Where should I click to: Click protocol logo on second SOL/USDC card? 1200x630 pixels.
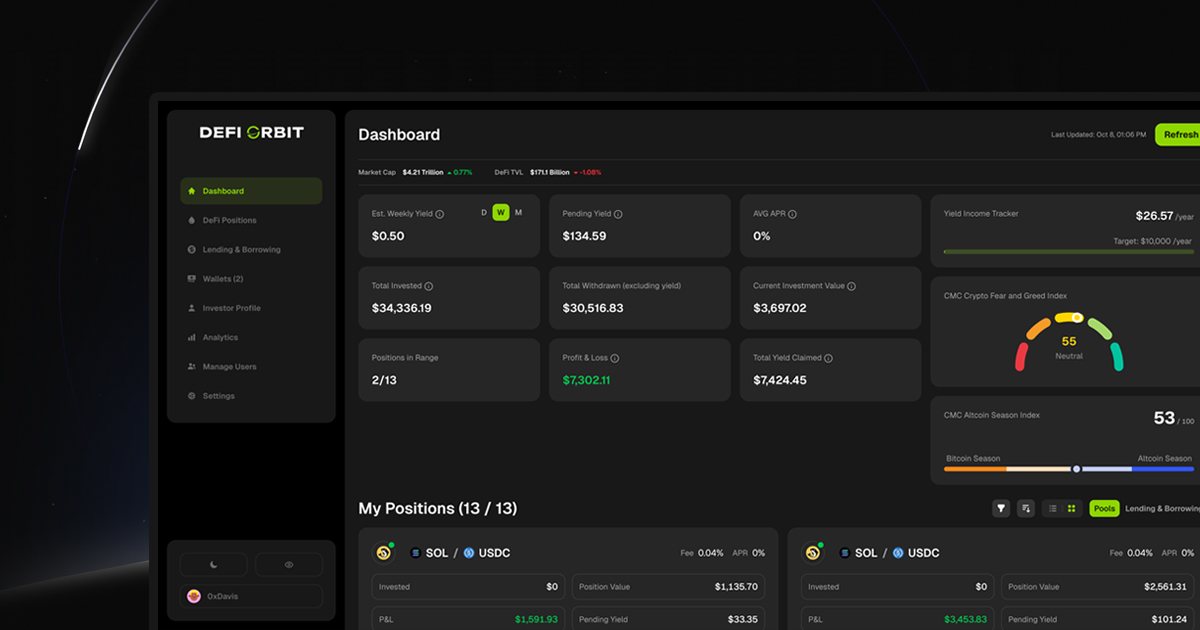813,553
